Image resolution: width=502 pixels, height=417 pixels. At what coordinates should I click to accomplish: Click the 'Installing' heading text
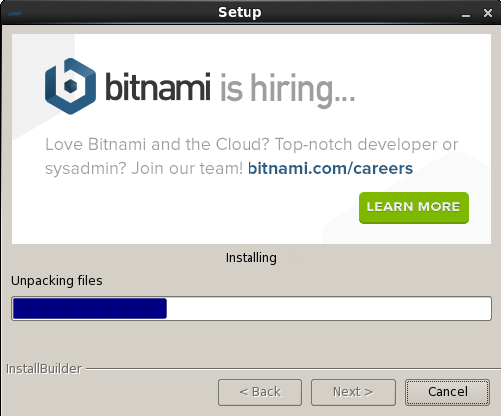(x=251, y=258)
